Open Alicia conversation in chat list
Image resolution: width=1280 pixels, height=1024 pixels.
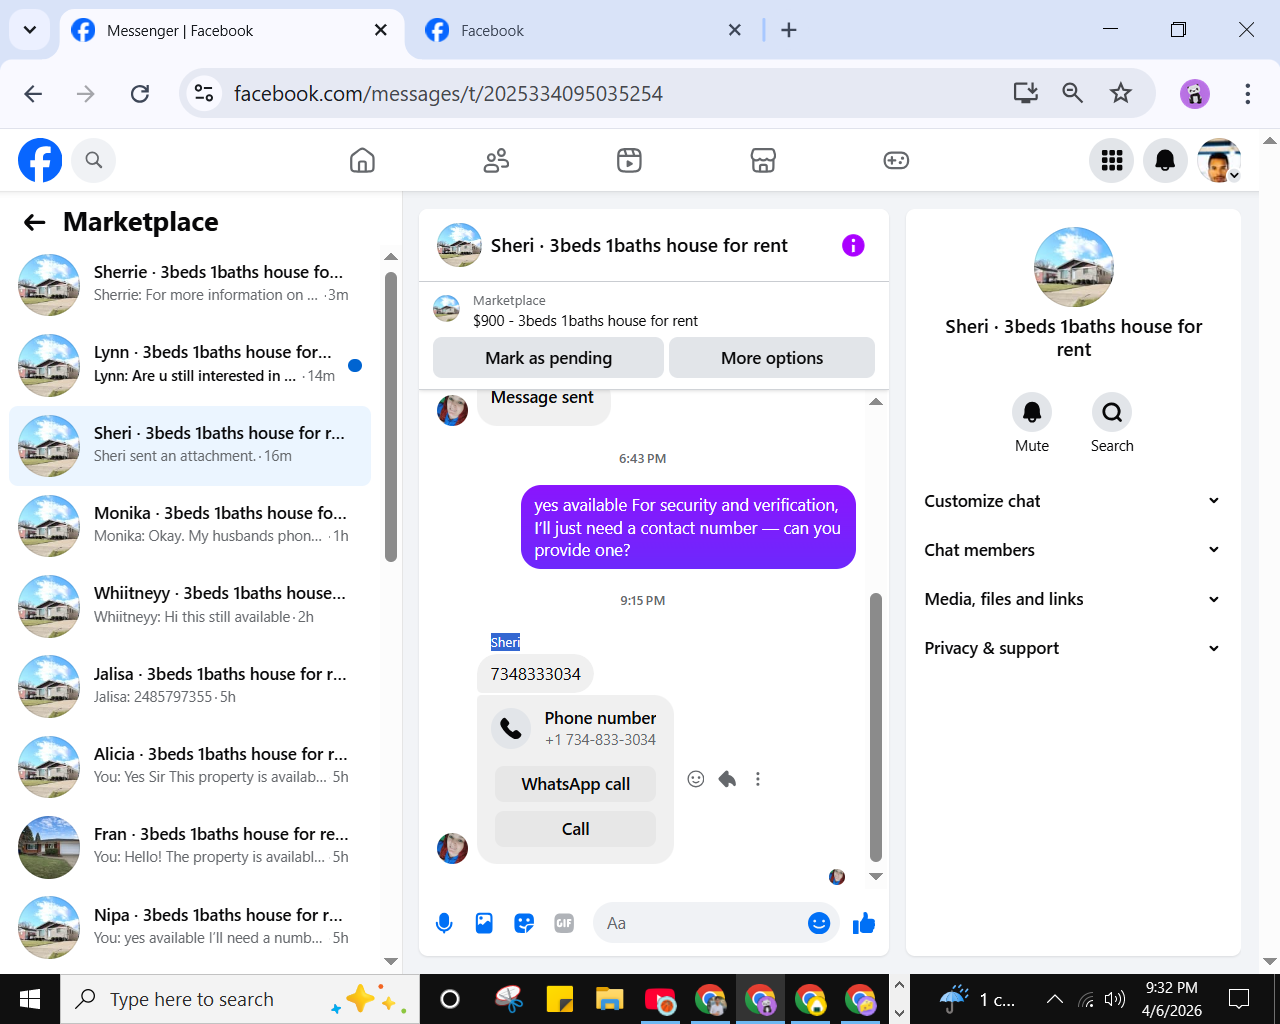[190, 766]
